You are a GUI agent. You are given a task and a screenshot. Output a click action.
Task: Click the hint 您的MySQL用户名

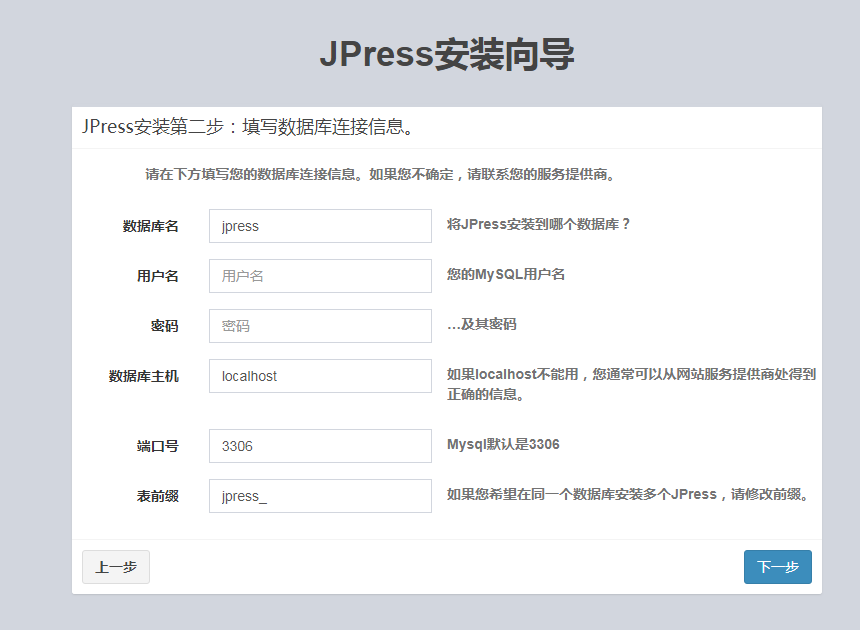click(x=506, y=274)
